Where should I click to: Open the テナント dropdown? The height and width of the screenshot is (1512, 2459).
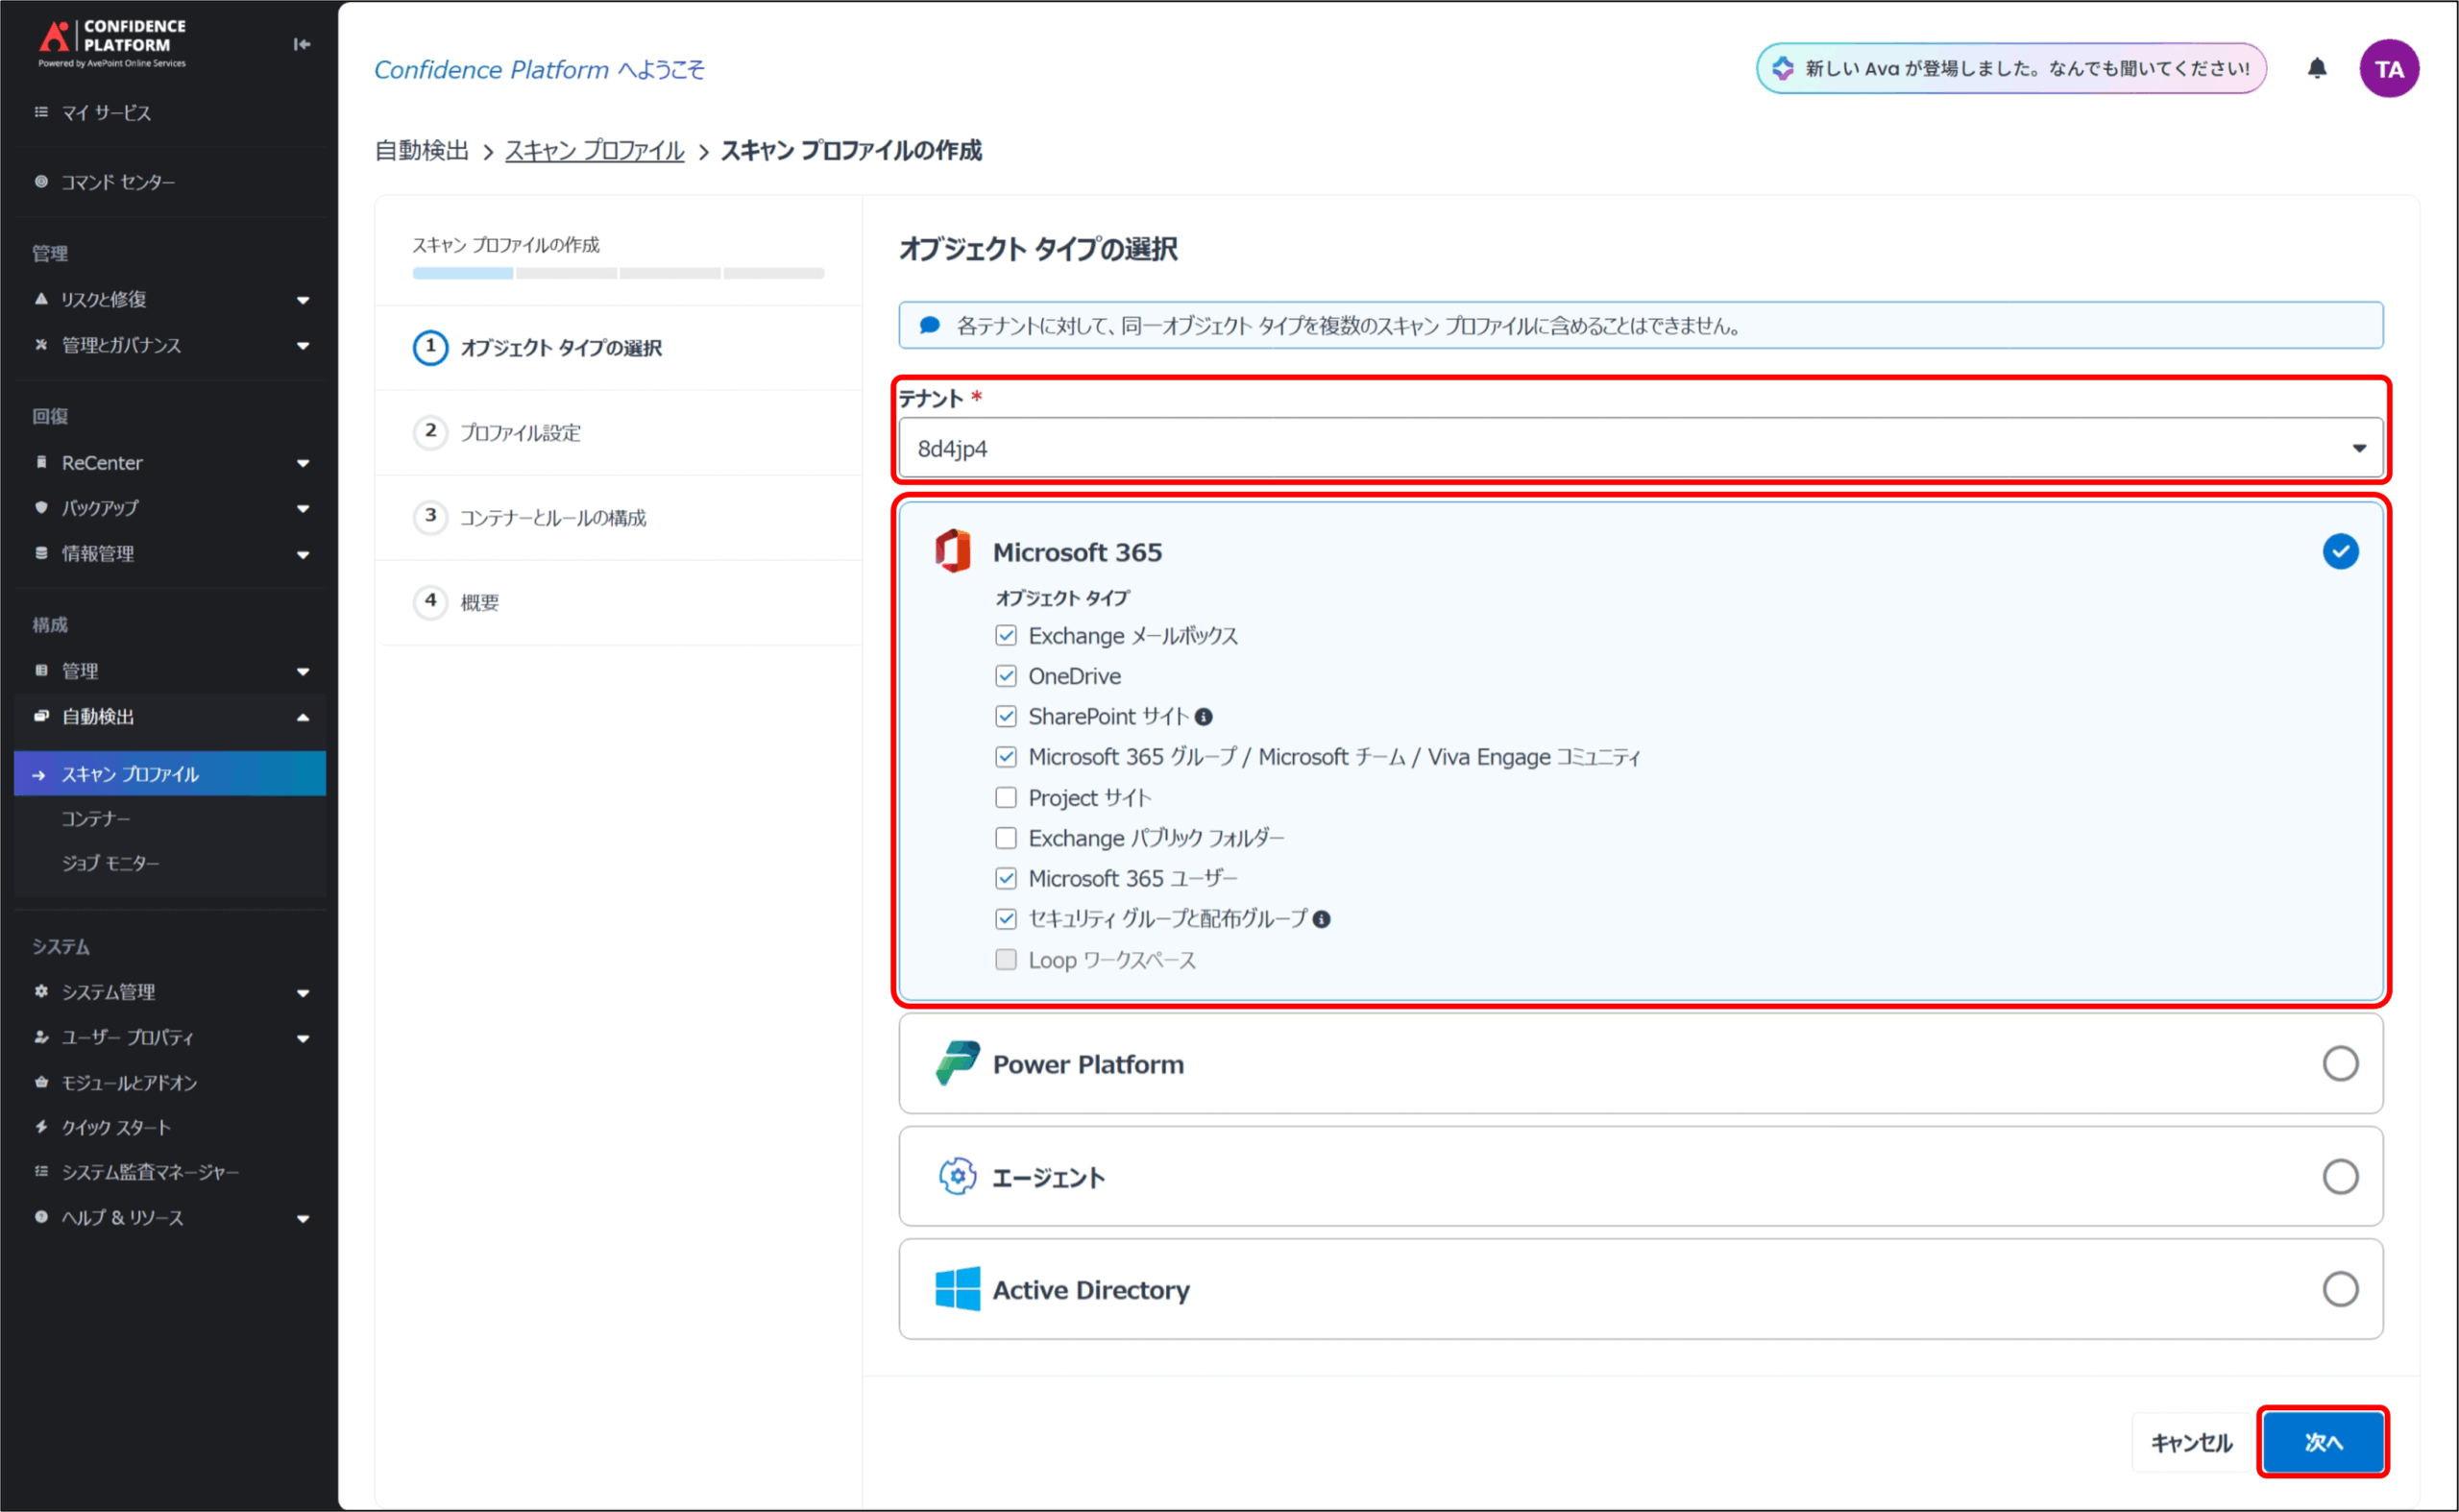tap(1640, 448)
